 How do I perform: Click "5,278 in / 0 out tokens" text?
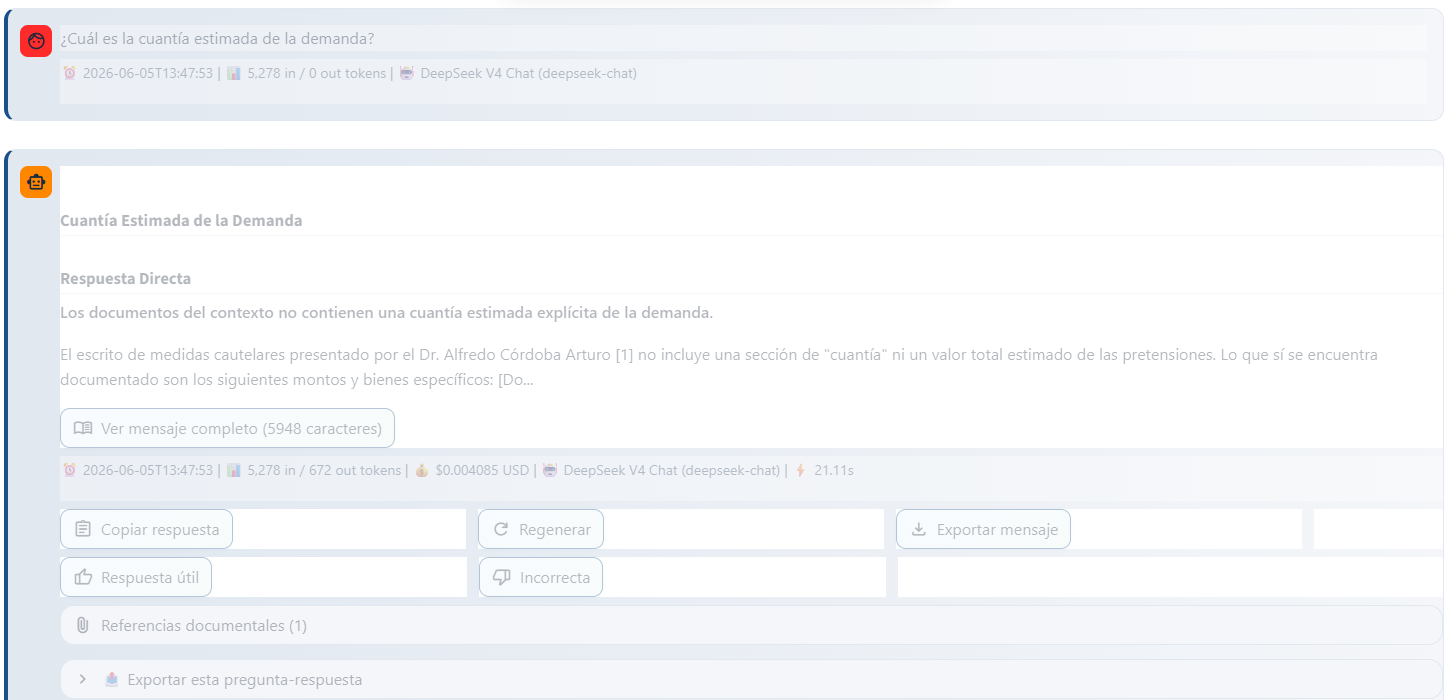click(x=316, y=73)
